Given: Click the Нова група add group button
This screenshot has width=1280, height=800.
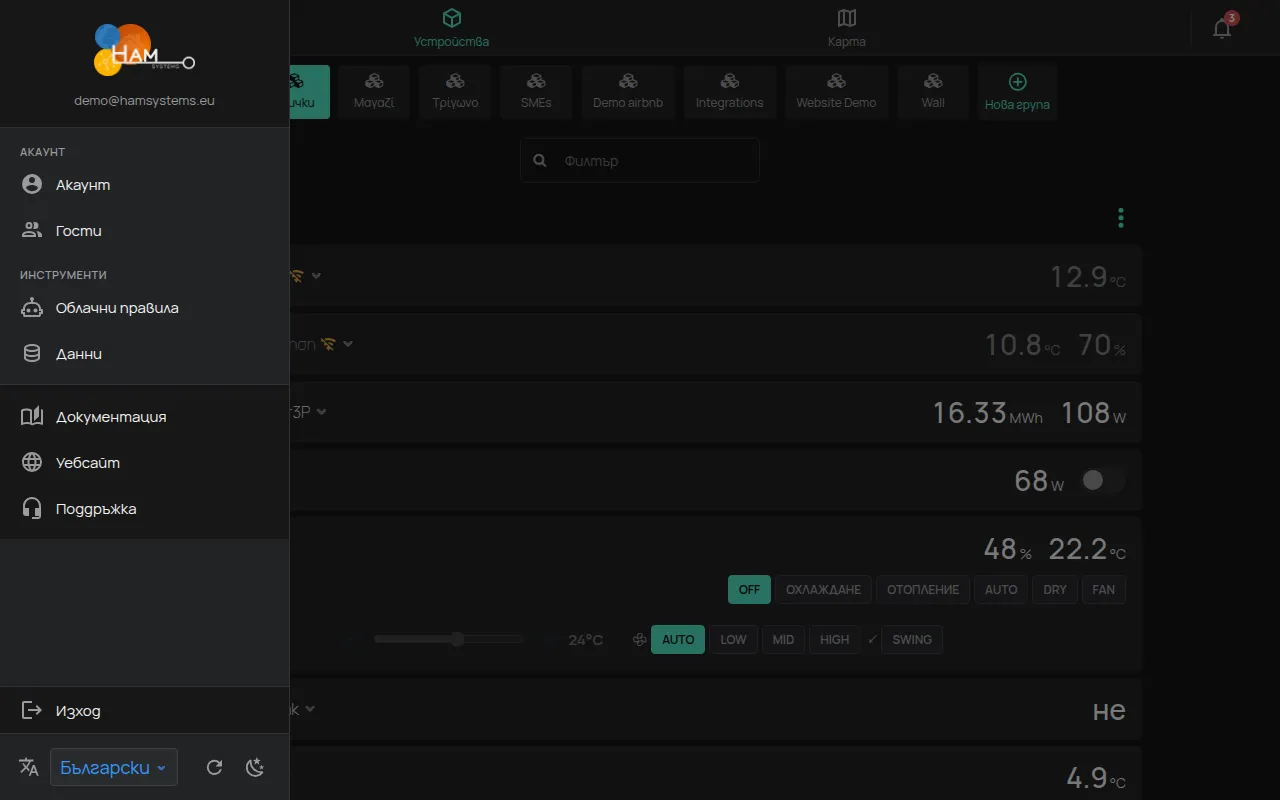Looking at the screenshot, I should [x=1017, y=92].
